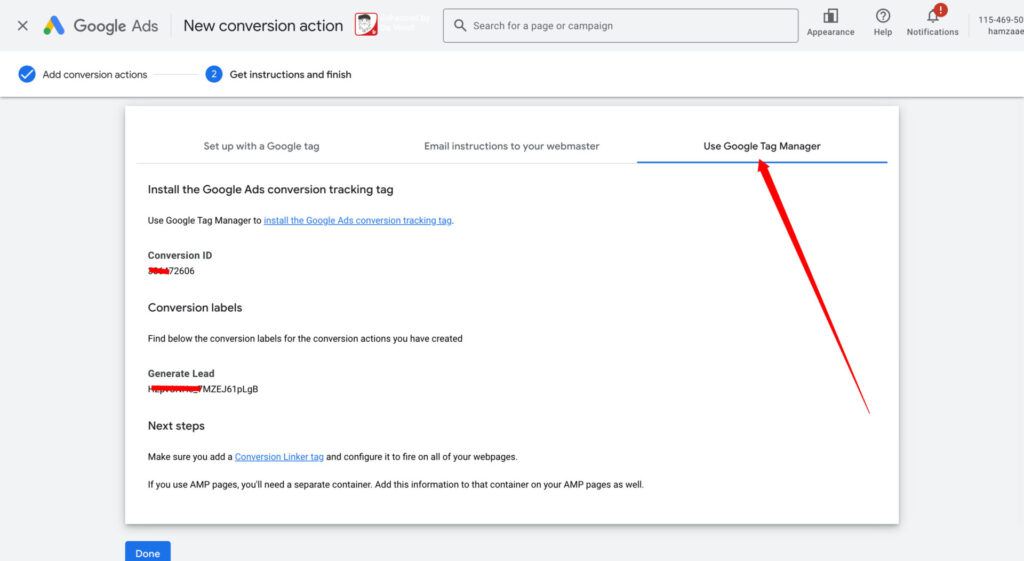Open the Notifications bell
1024x561 pixels.
click(932, 17)
